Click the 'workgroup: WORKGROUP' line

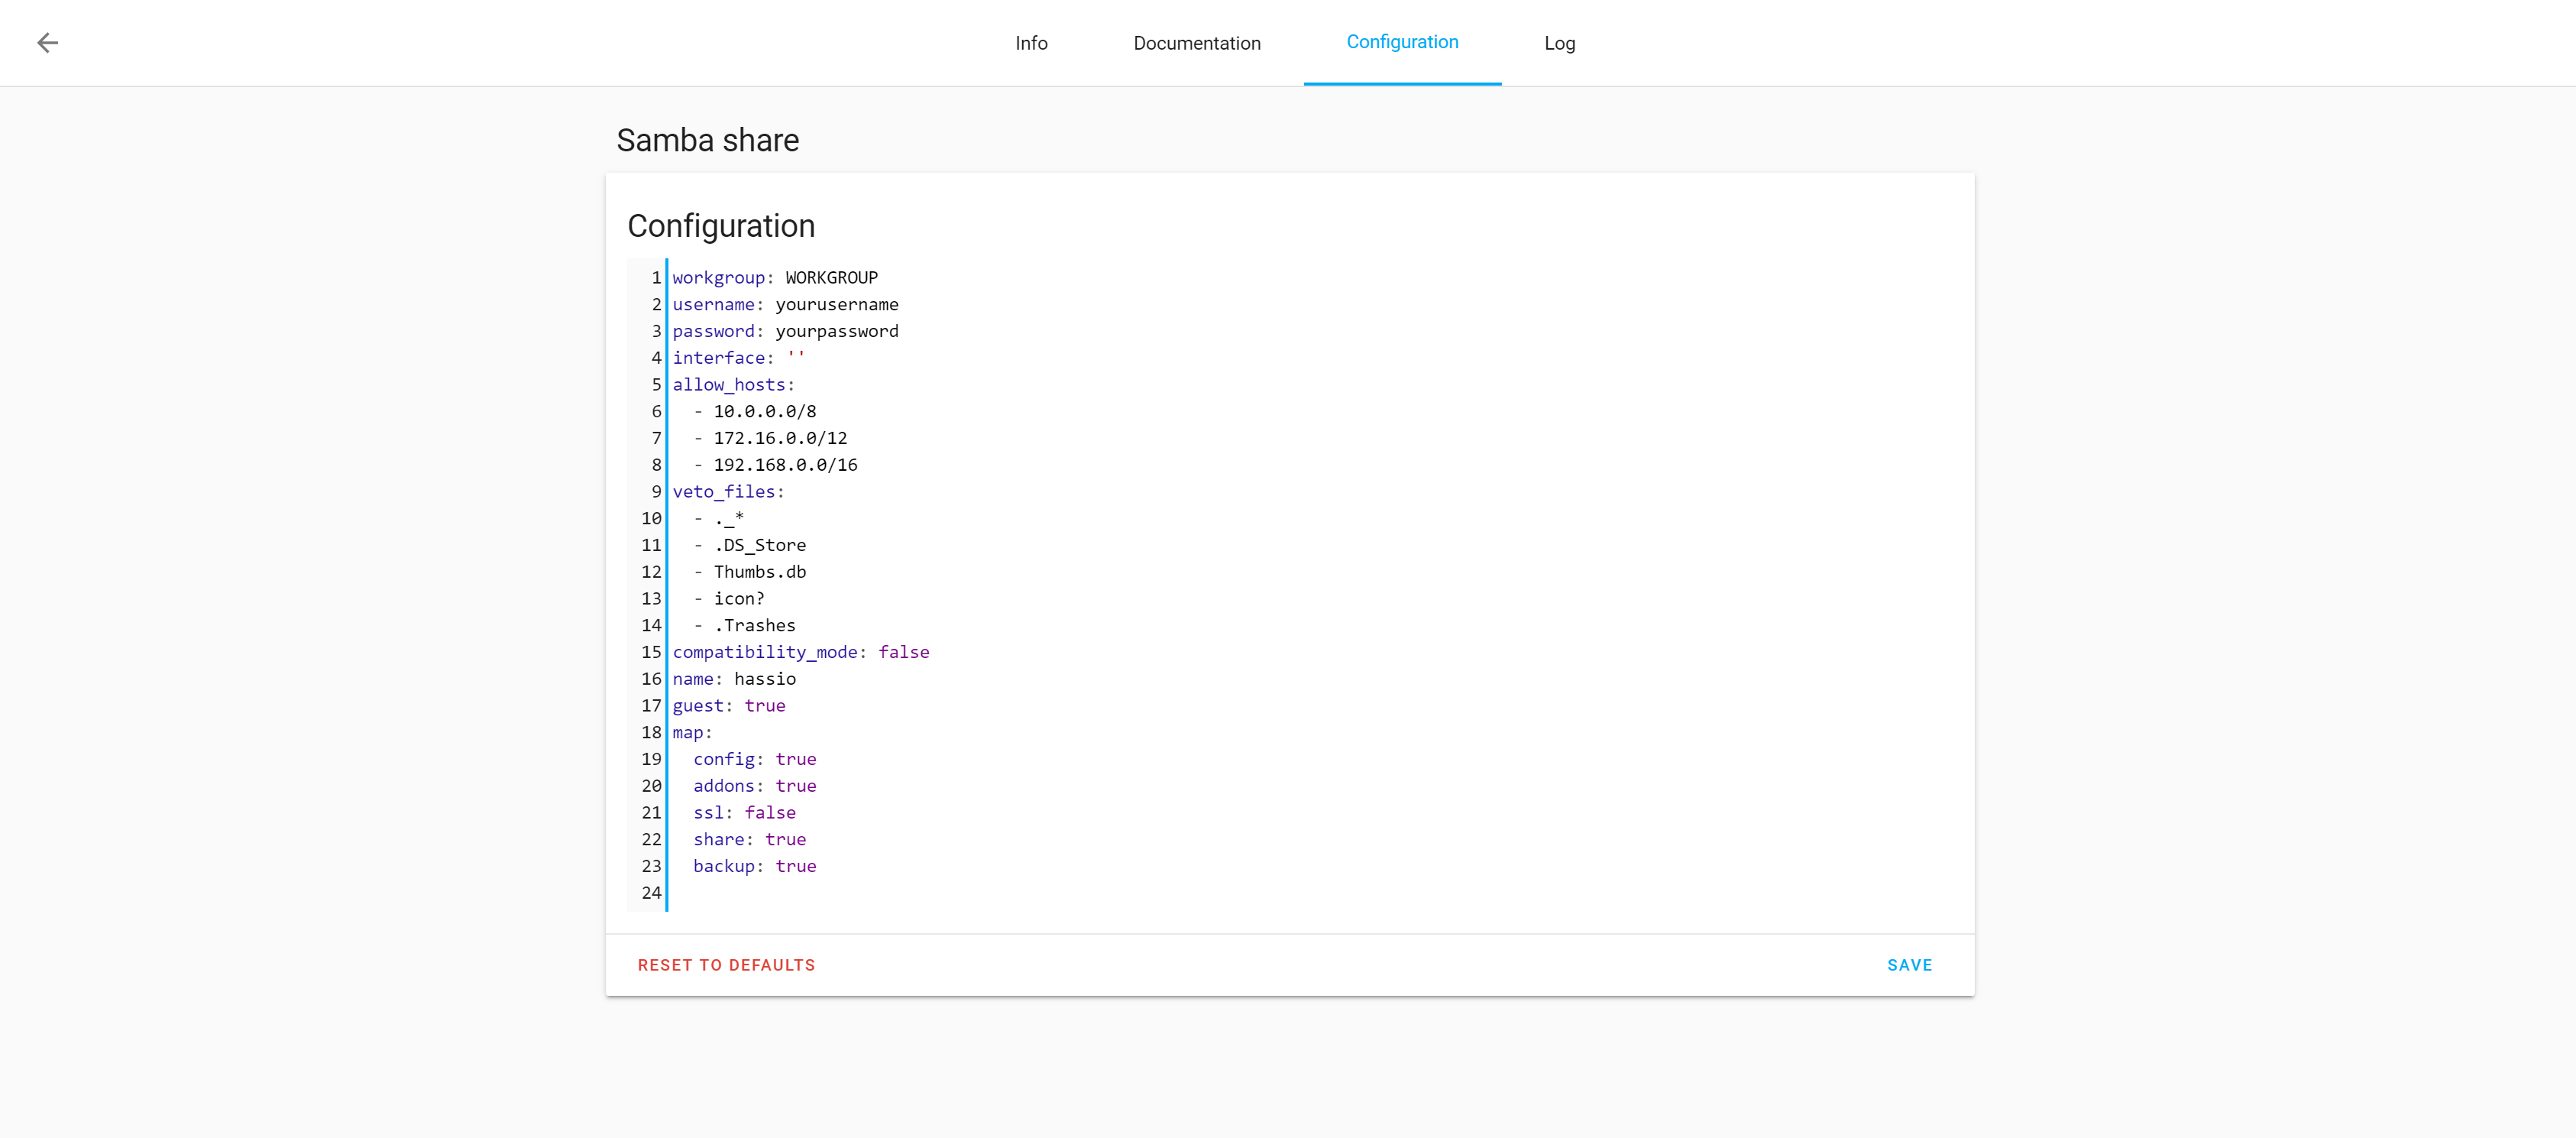coord(775,277)
